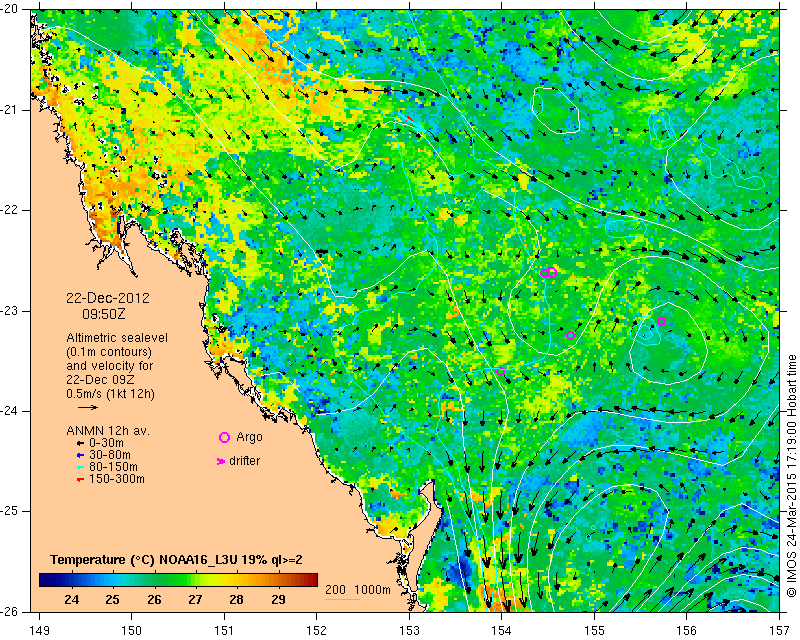This screenshot has width=800, height=640.
Task: Click the Argo float marker near 154.7E 23.2S
Action: 570,335
